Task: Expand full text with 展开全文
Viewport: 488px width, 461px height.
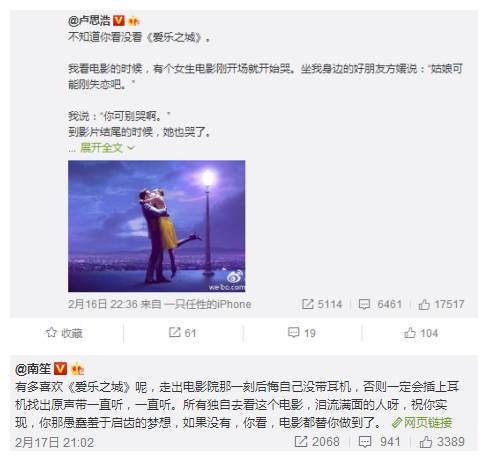Action: coord(101,147)
